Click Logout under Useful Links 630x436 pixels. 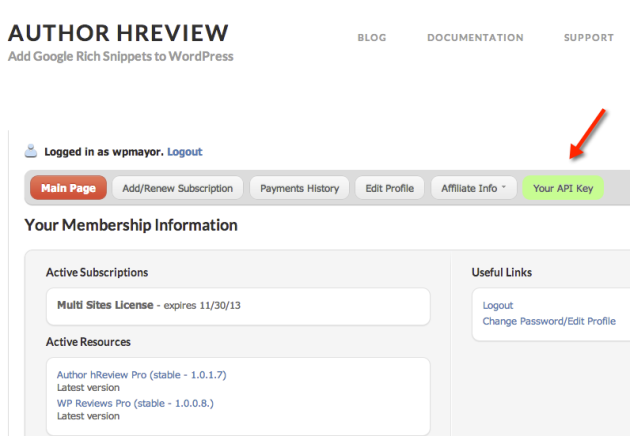coord(498,305)
